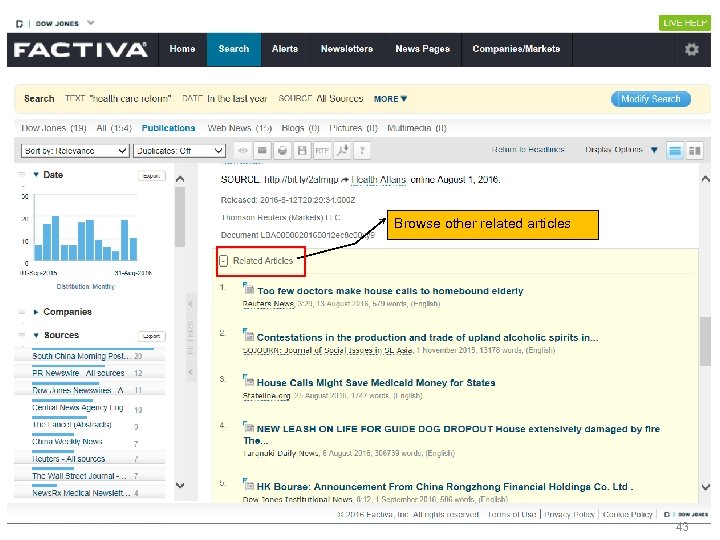This screenshot has width=720, height=540.
Task: Open the Newsletters tab
Action: [x=347, y=49]
